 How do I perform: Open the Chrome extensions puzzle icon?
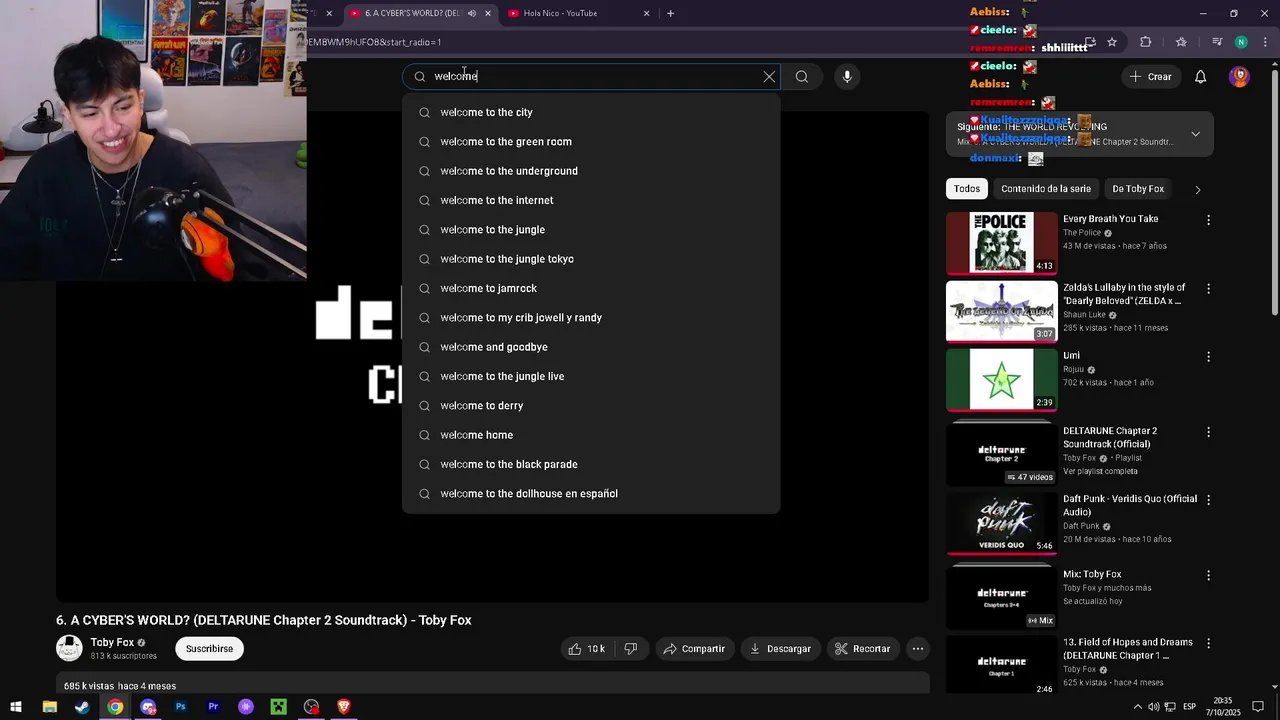[x=1146, y=42]
